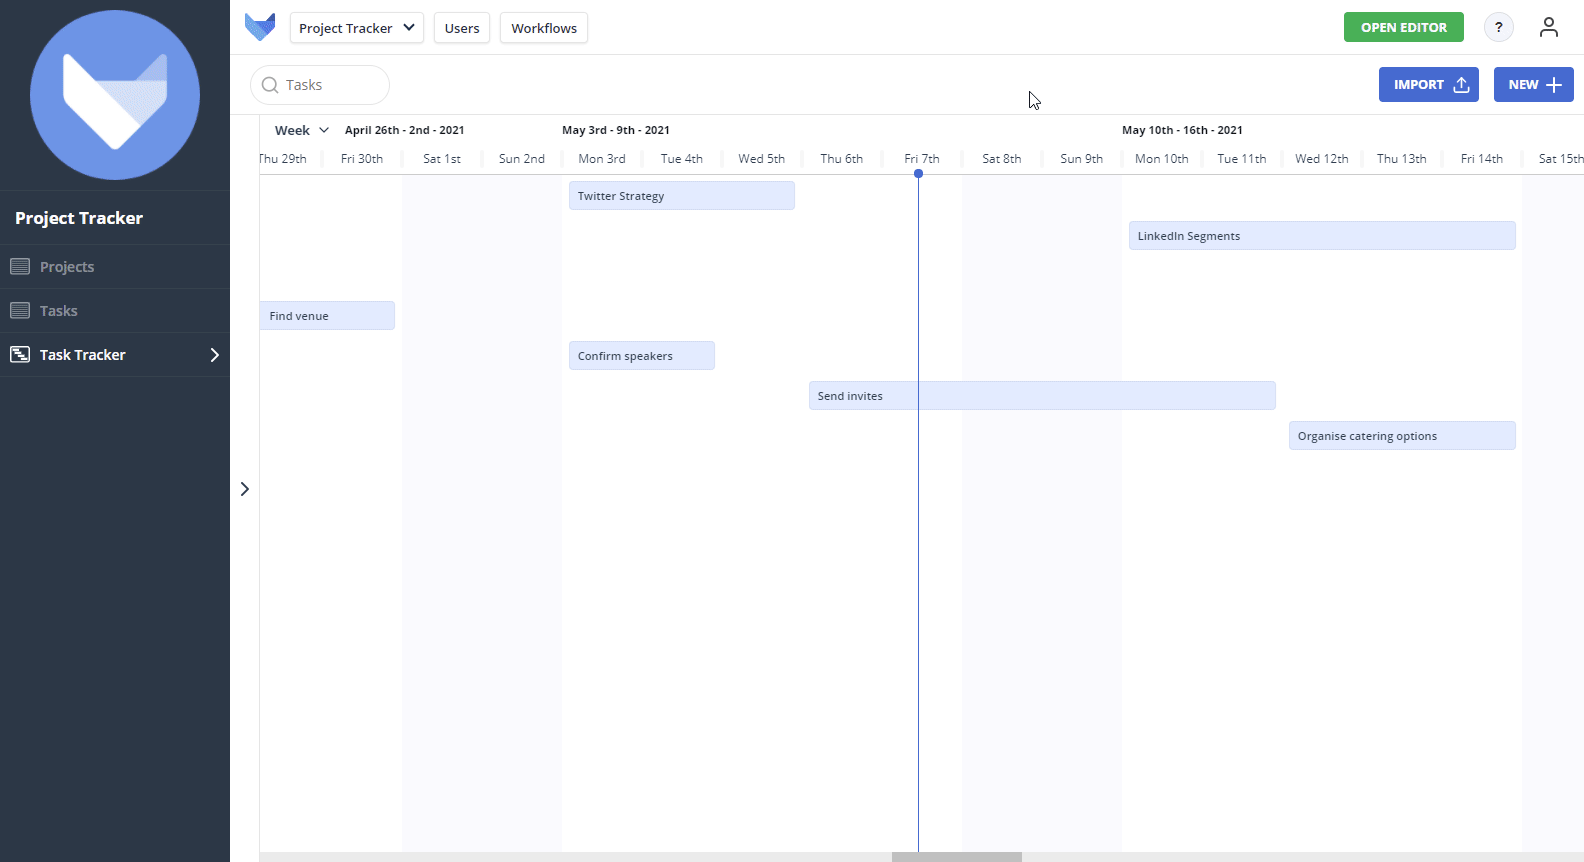Click the fox logo in top bar
The image size is (1584, 862).
(x=260, y=27)
